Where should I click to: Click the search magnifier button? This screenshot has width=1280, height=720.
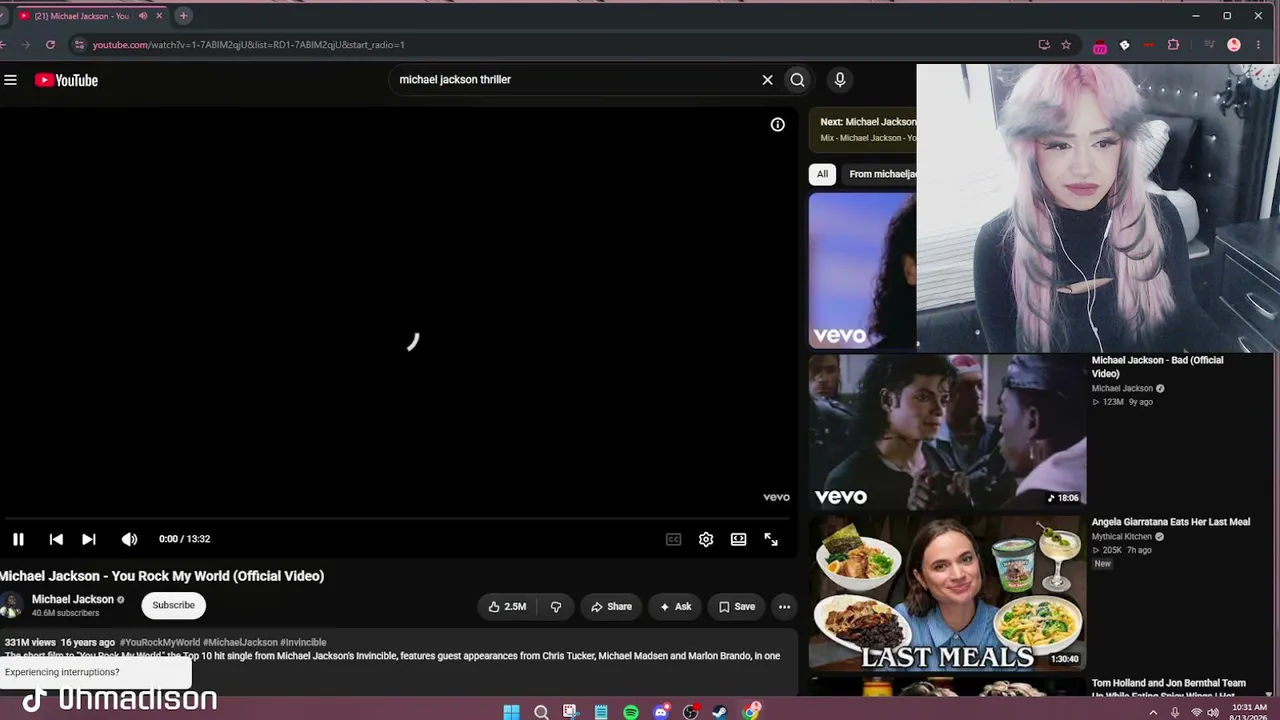tap(797, 80)
